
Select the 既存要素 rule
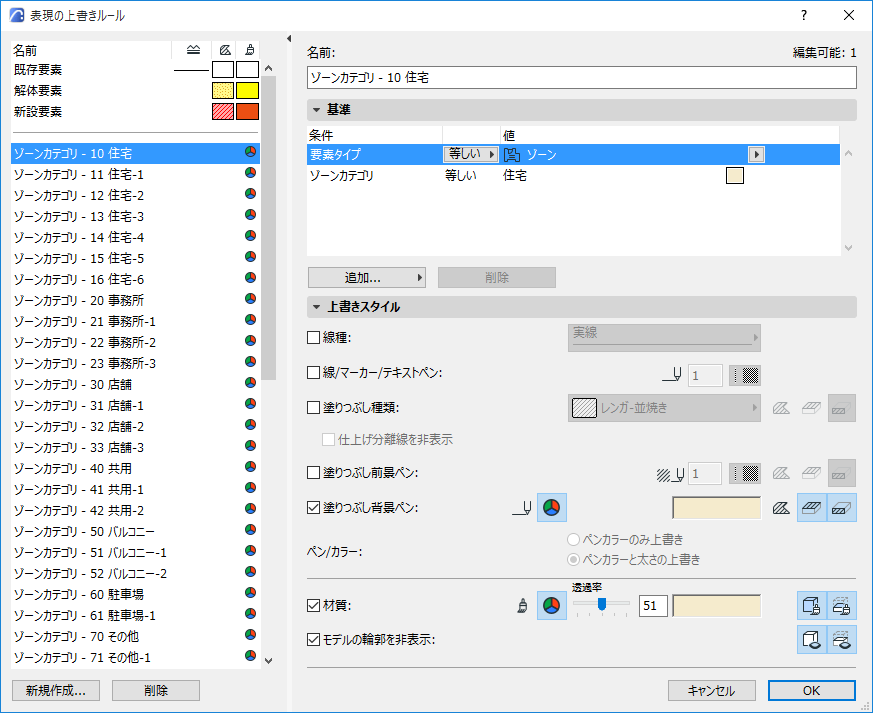click(x=135, y=70)
